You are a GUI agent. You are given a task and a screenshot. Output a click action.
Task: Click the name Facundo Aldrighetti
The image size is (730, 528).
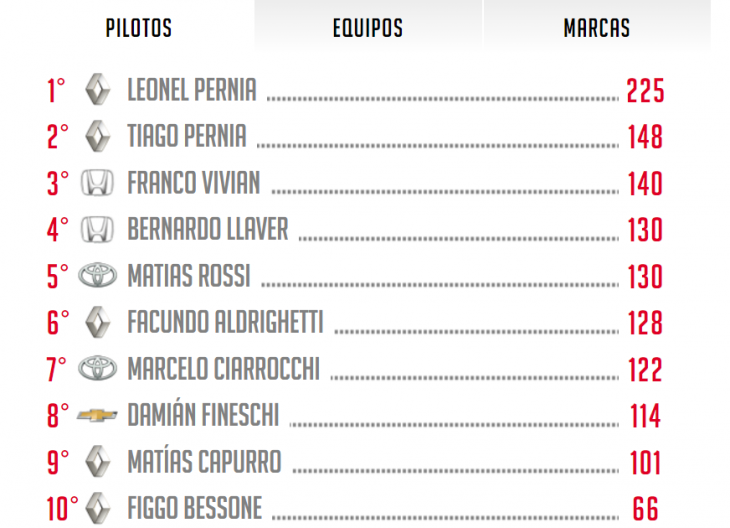[x=225, y=322]
